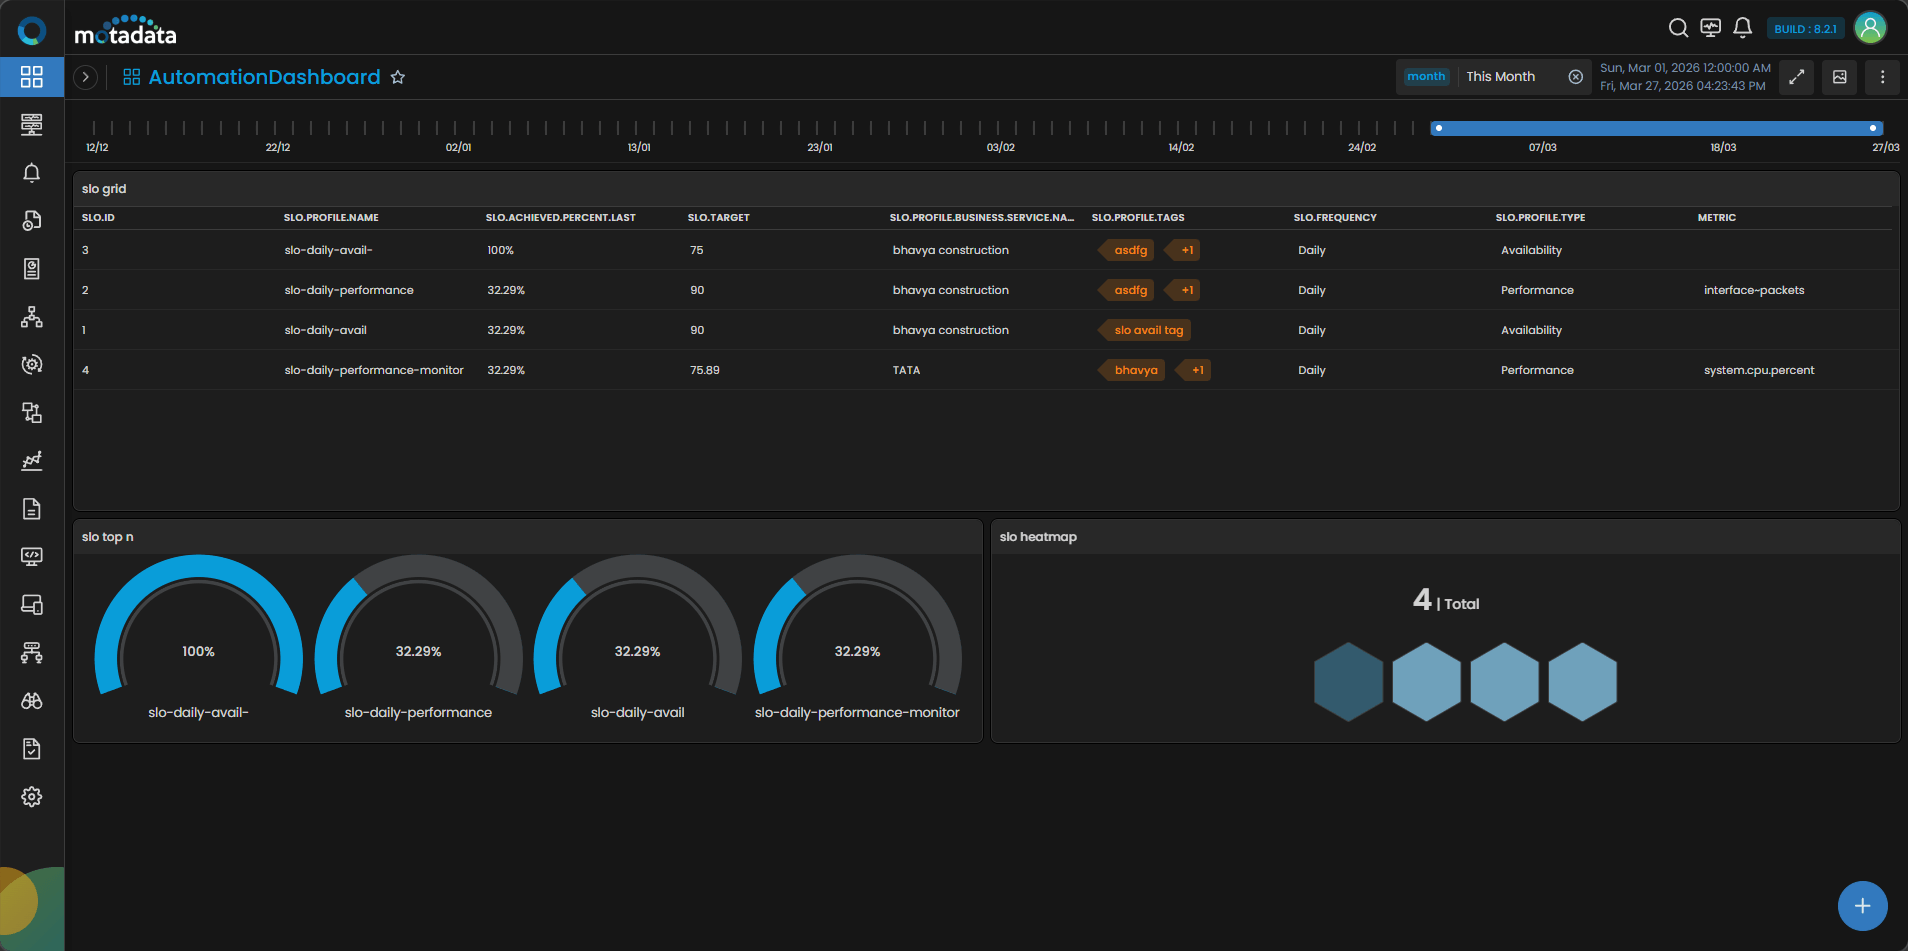Screen dimensions: 1908x951
Task: Click the add widget plus button
Action: 1862,906
